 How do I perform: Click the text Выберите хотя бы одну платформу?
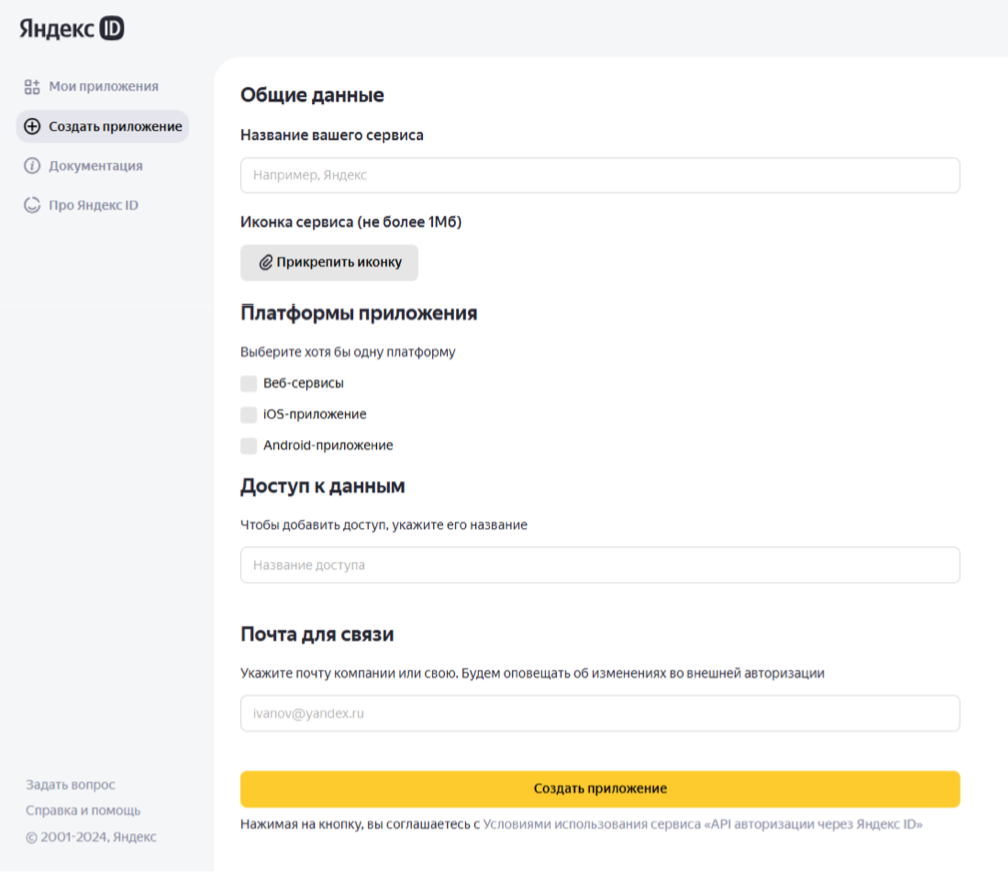(348, 352)
